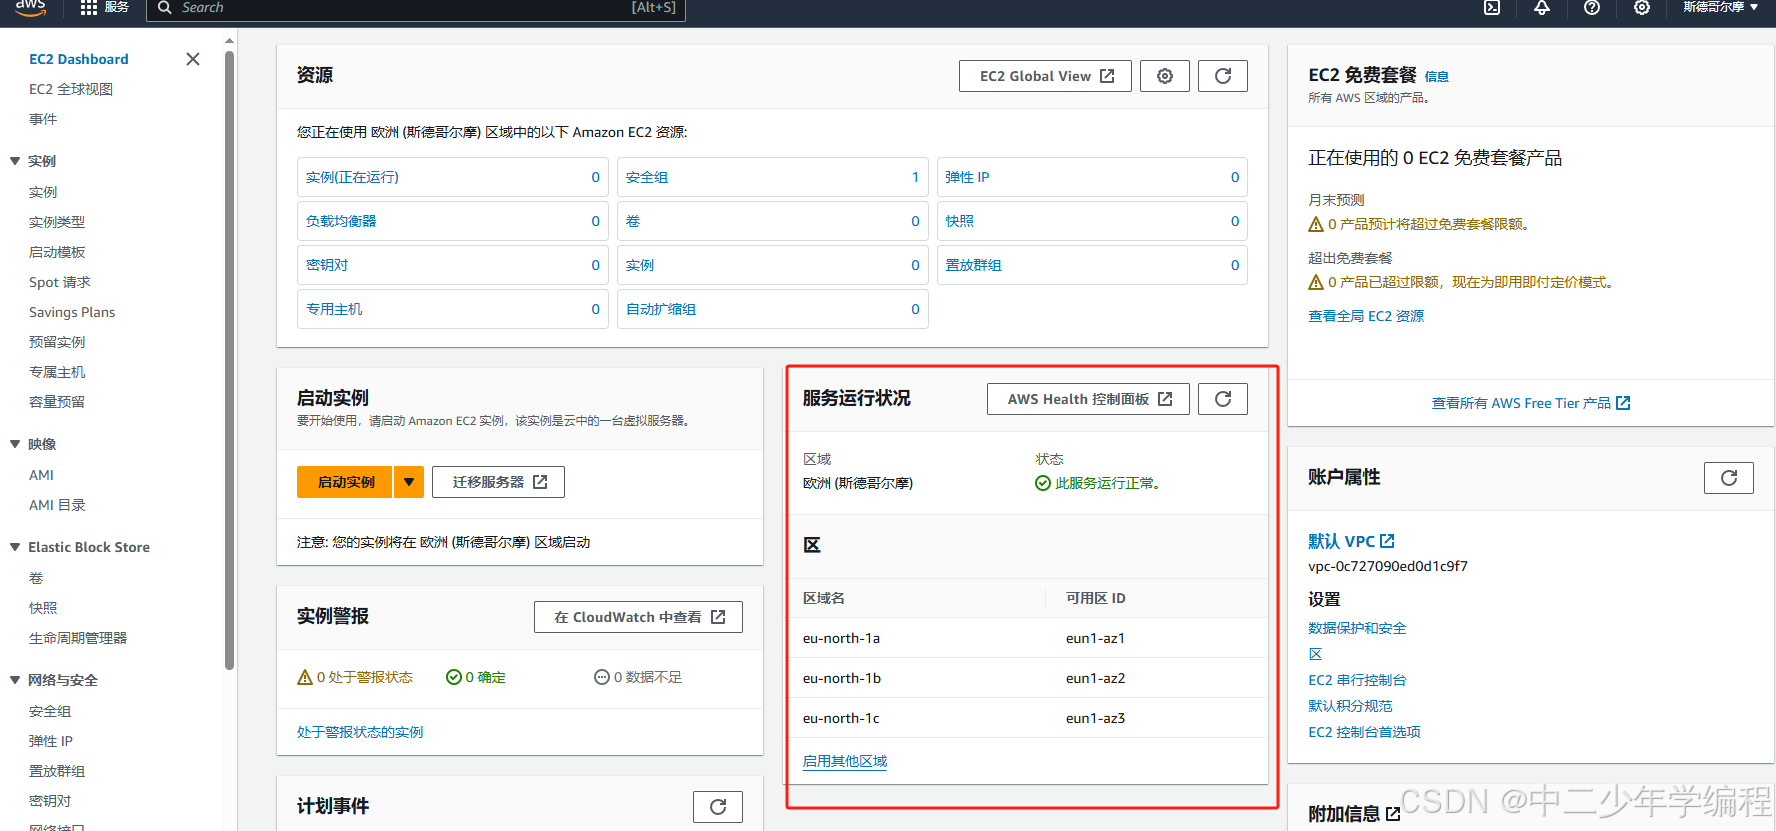Refresh the 账户属性 panel
Image resolution: width=1776 pixels, height=831 pixels.
tap(1729, 478)
